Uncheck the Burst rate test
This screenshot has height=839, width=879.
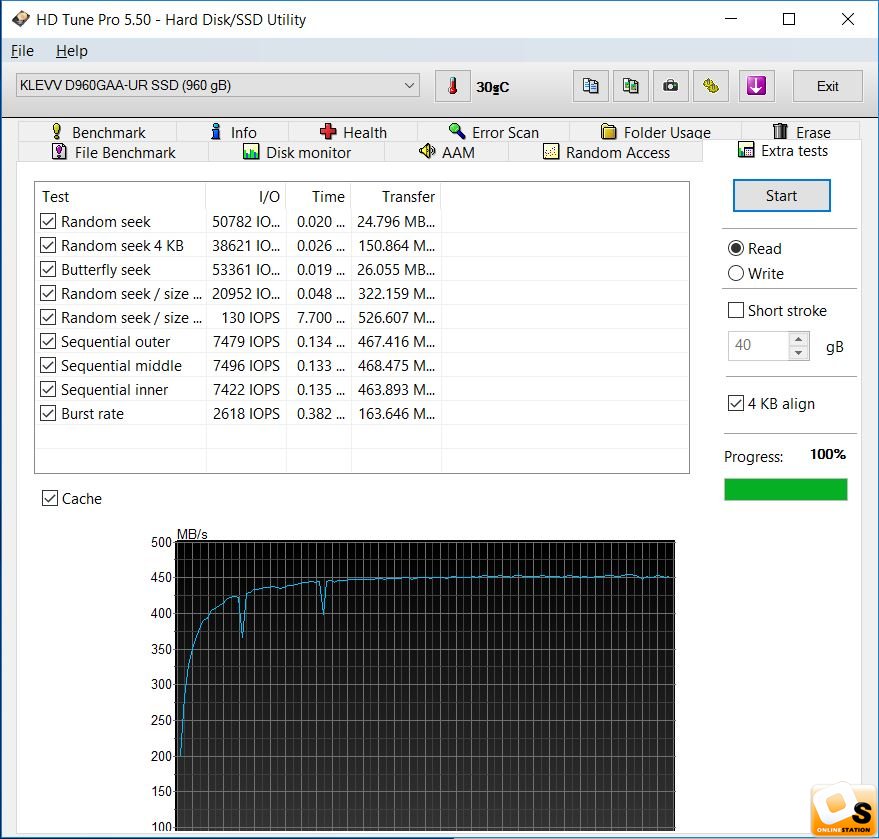[x=48, y=414]
